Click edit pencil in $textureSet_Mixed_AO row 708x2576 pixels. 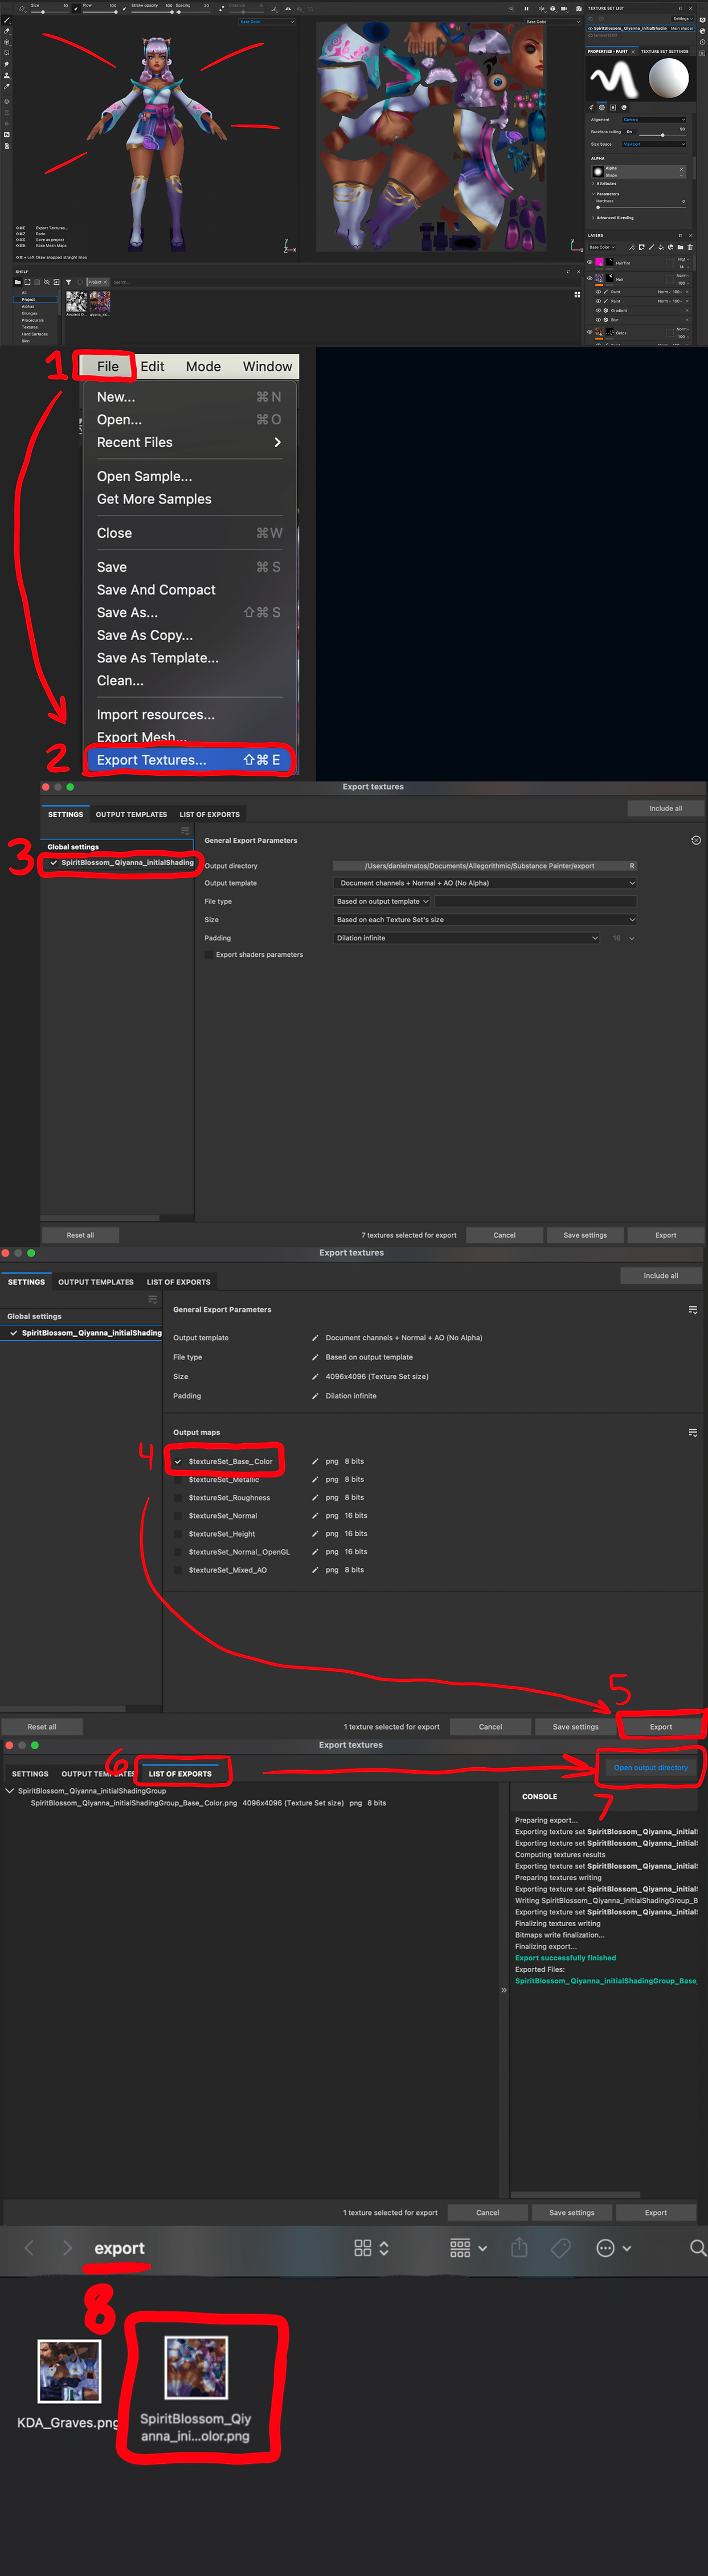315,1570
